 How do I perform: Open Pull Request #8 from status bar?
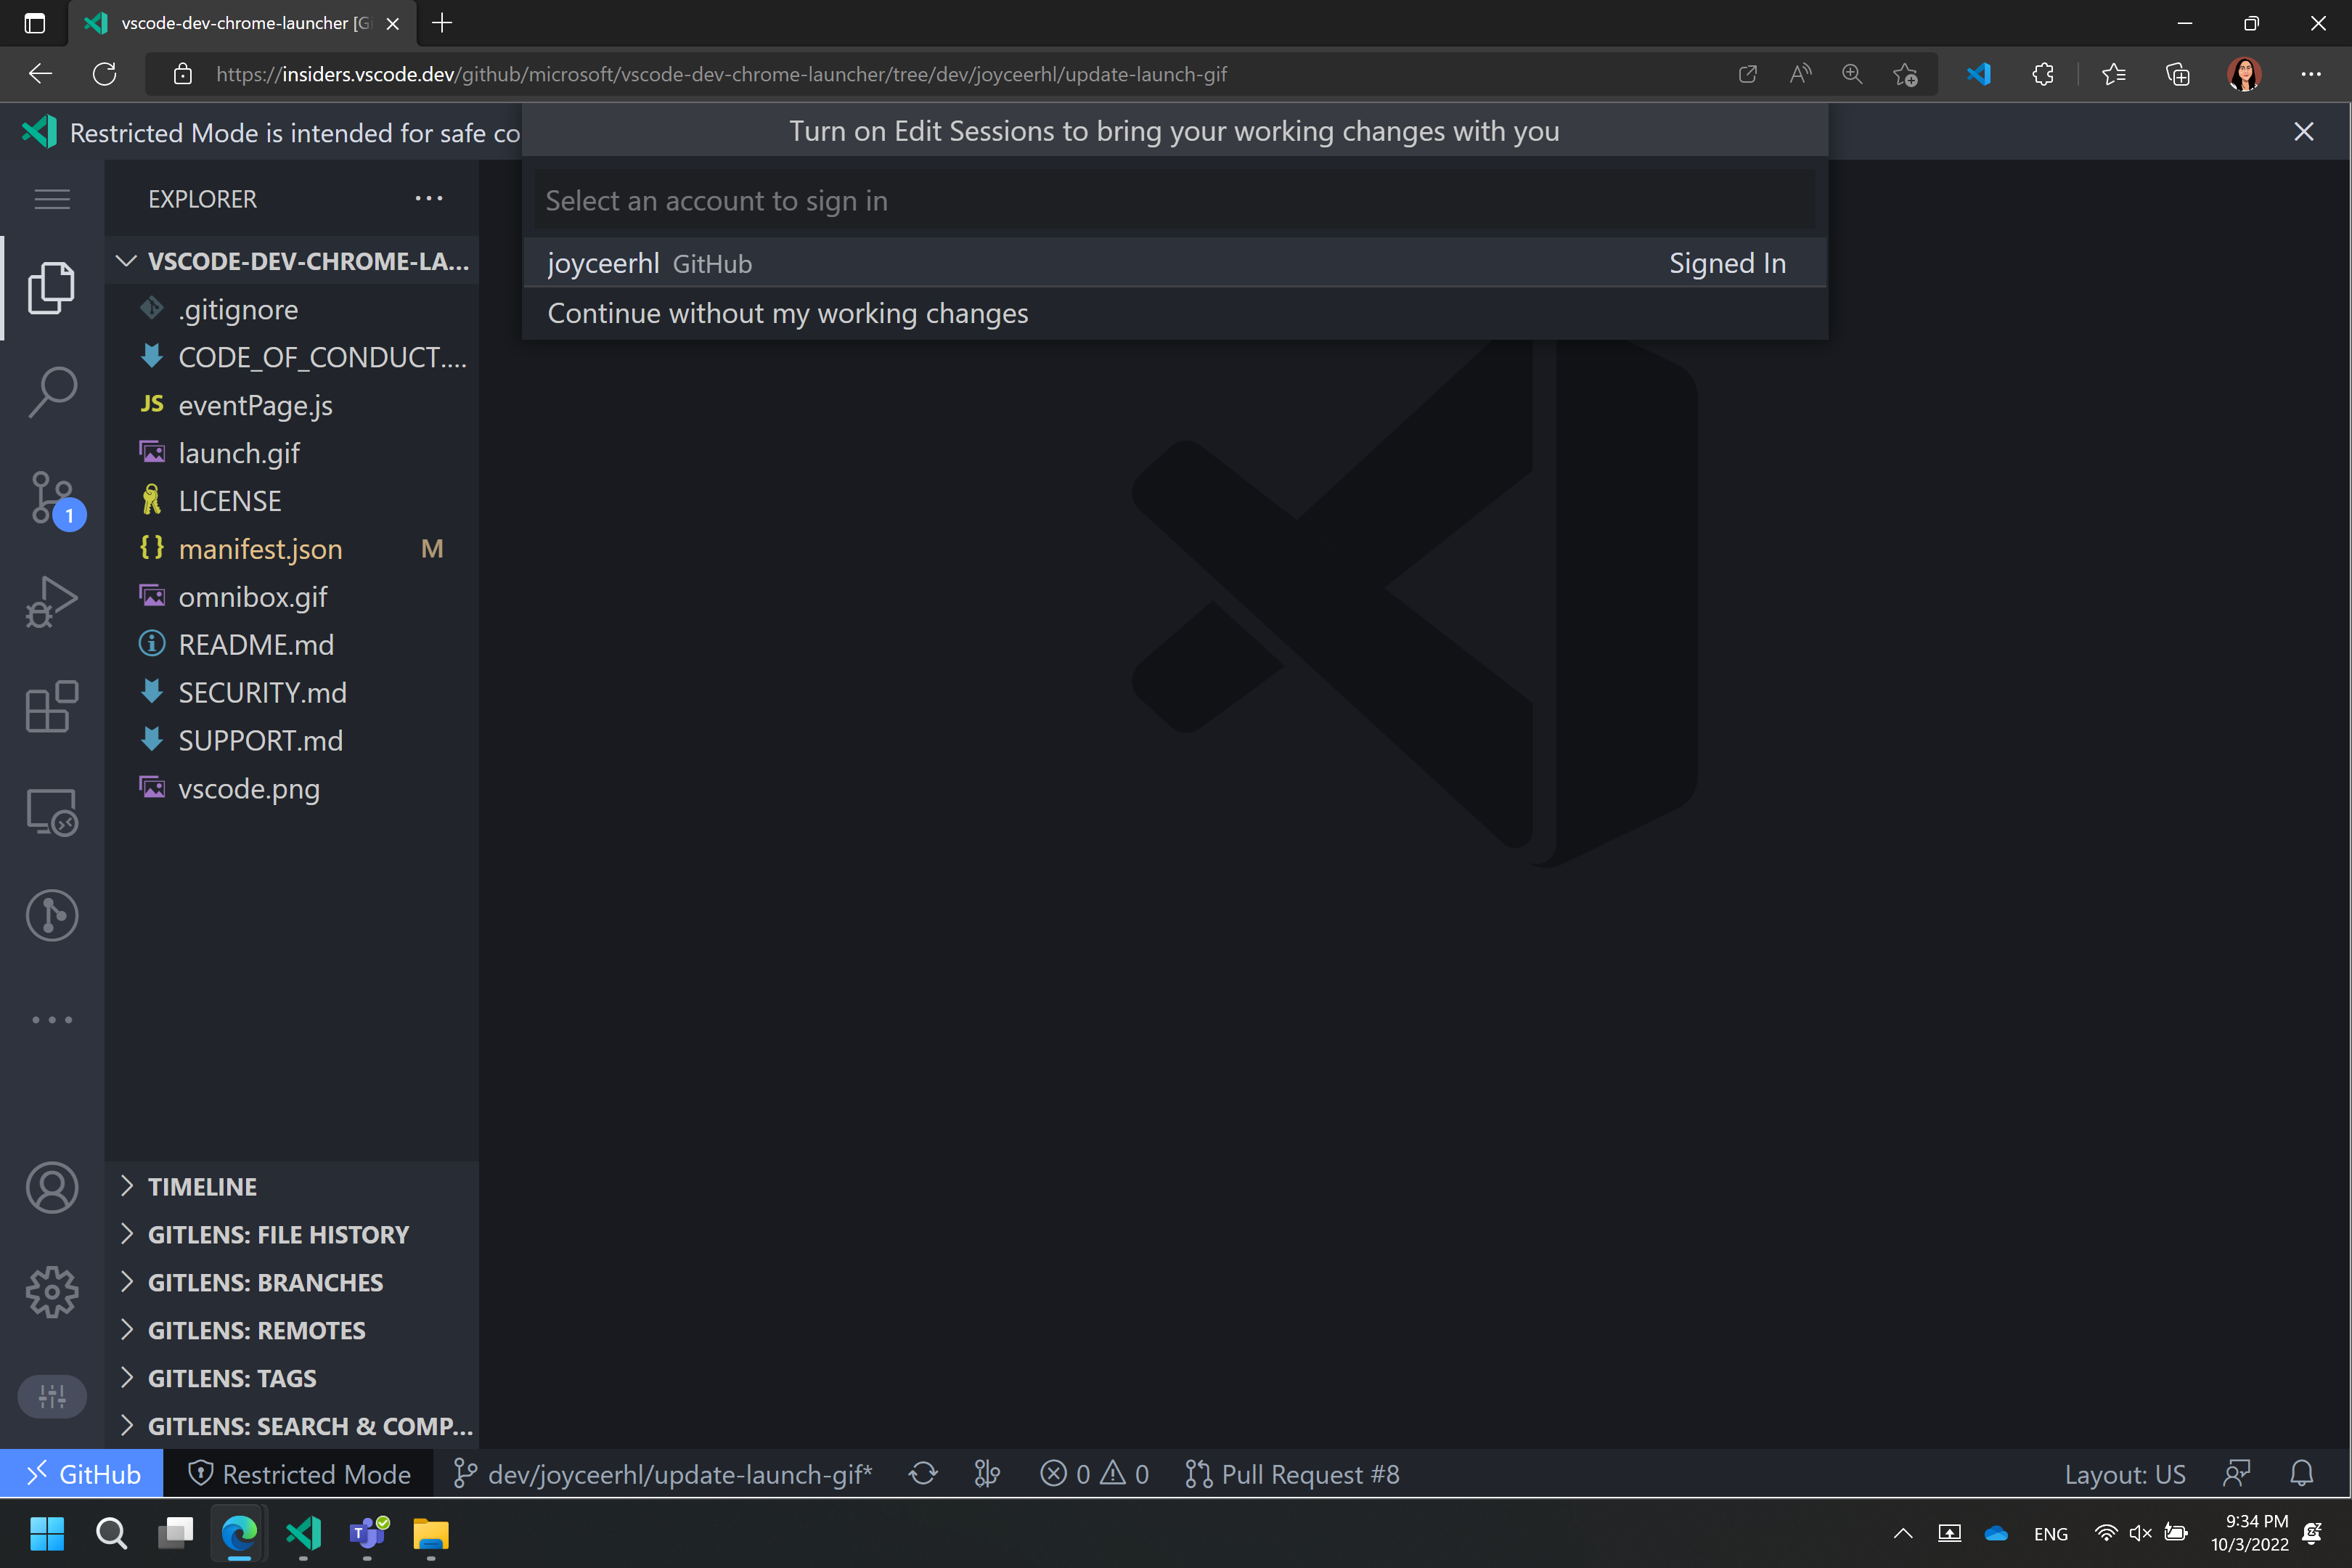coord(1293,1474)
